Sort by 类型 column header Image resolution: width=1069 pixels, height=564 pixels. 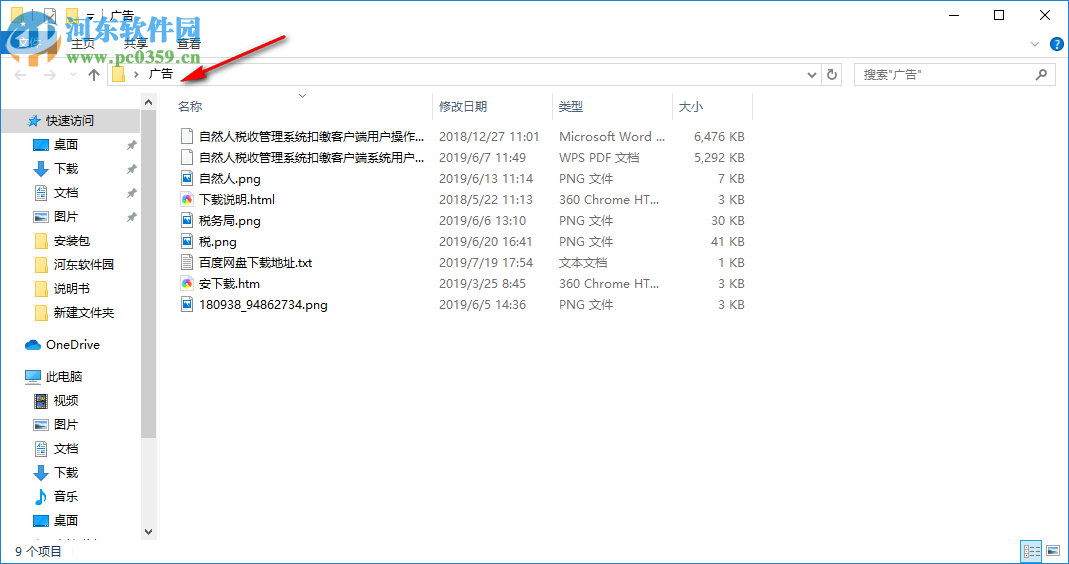pos(612,106)
